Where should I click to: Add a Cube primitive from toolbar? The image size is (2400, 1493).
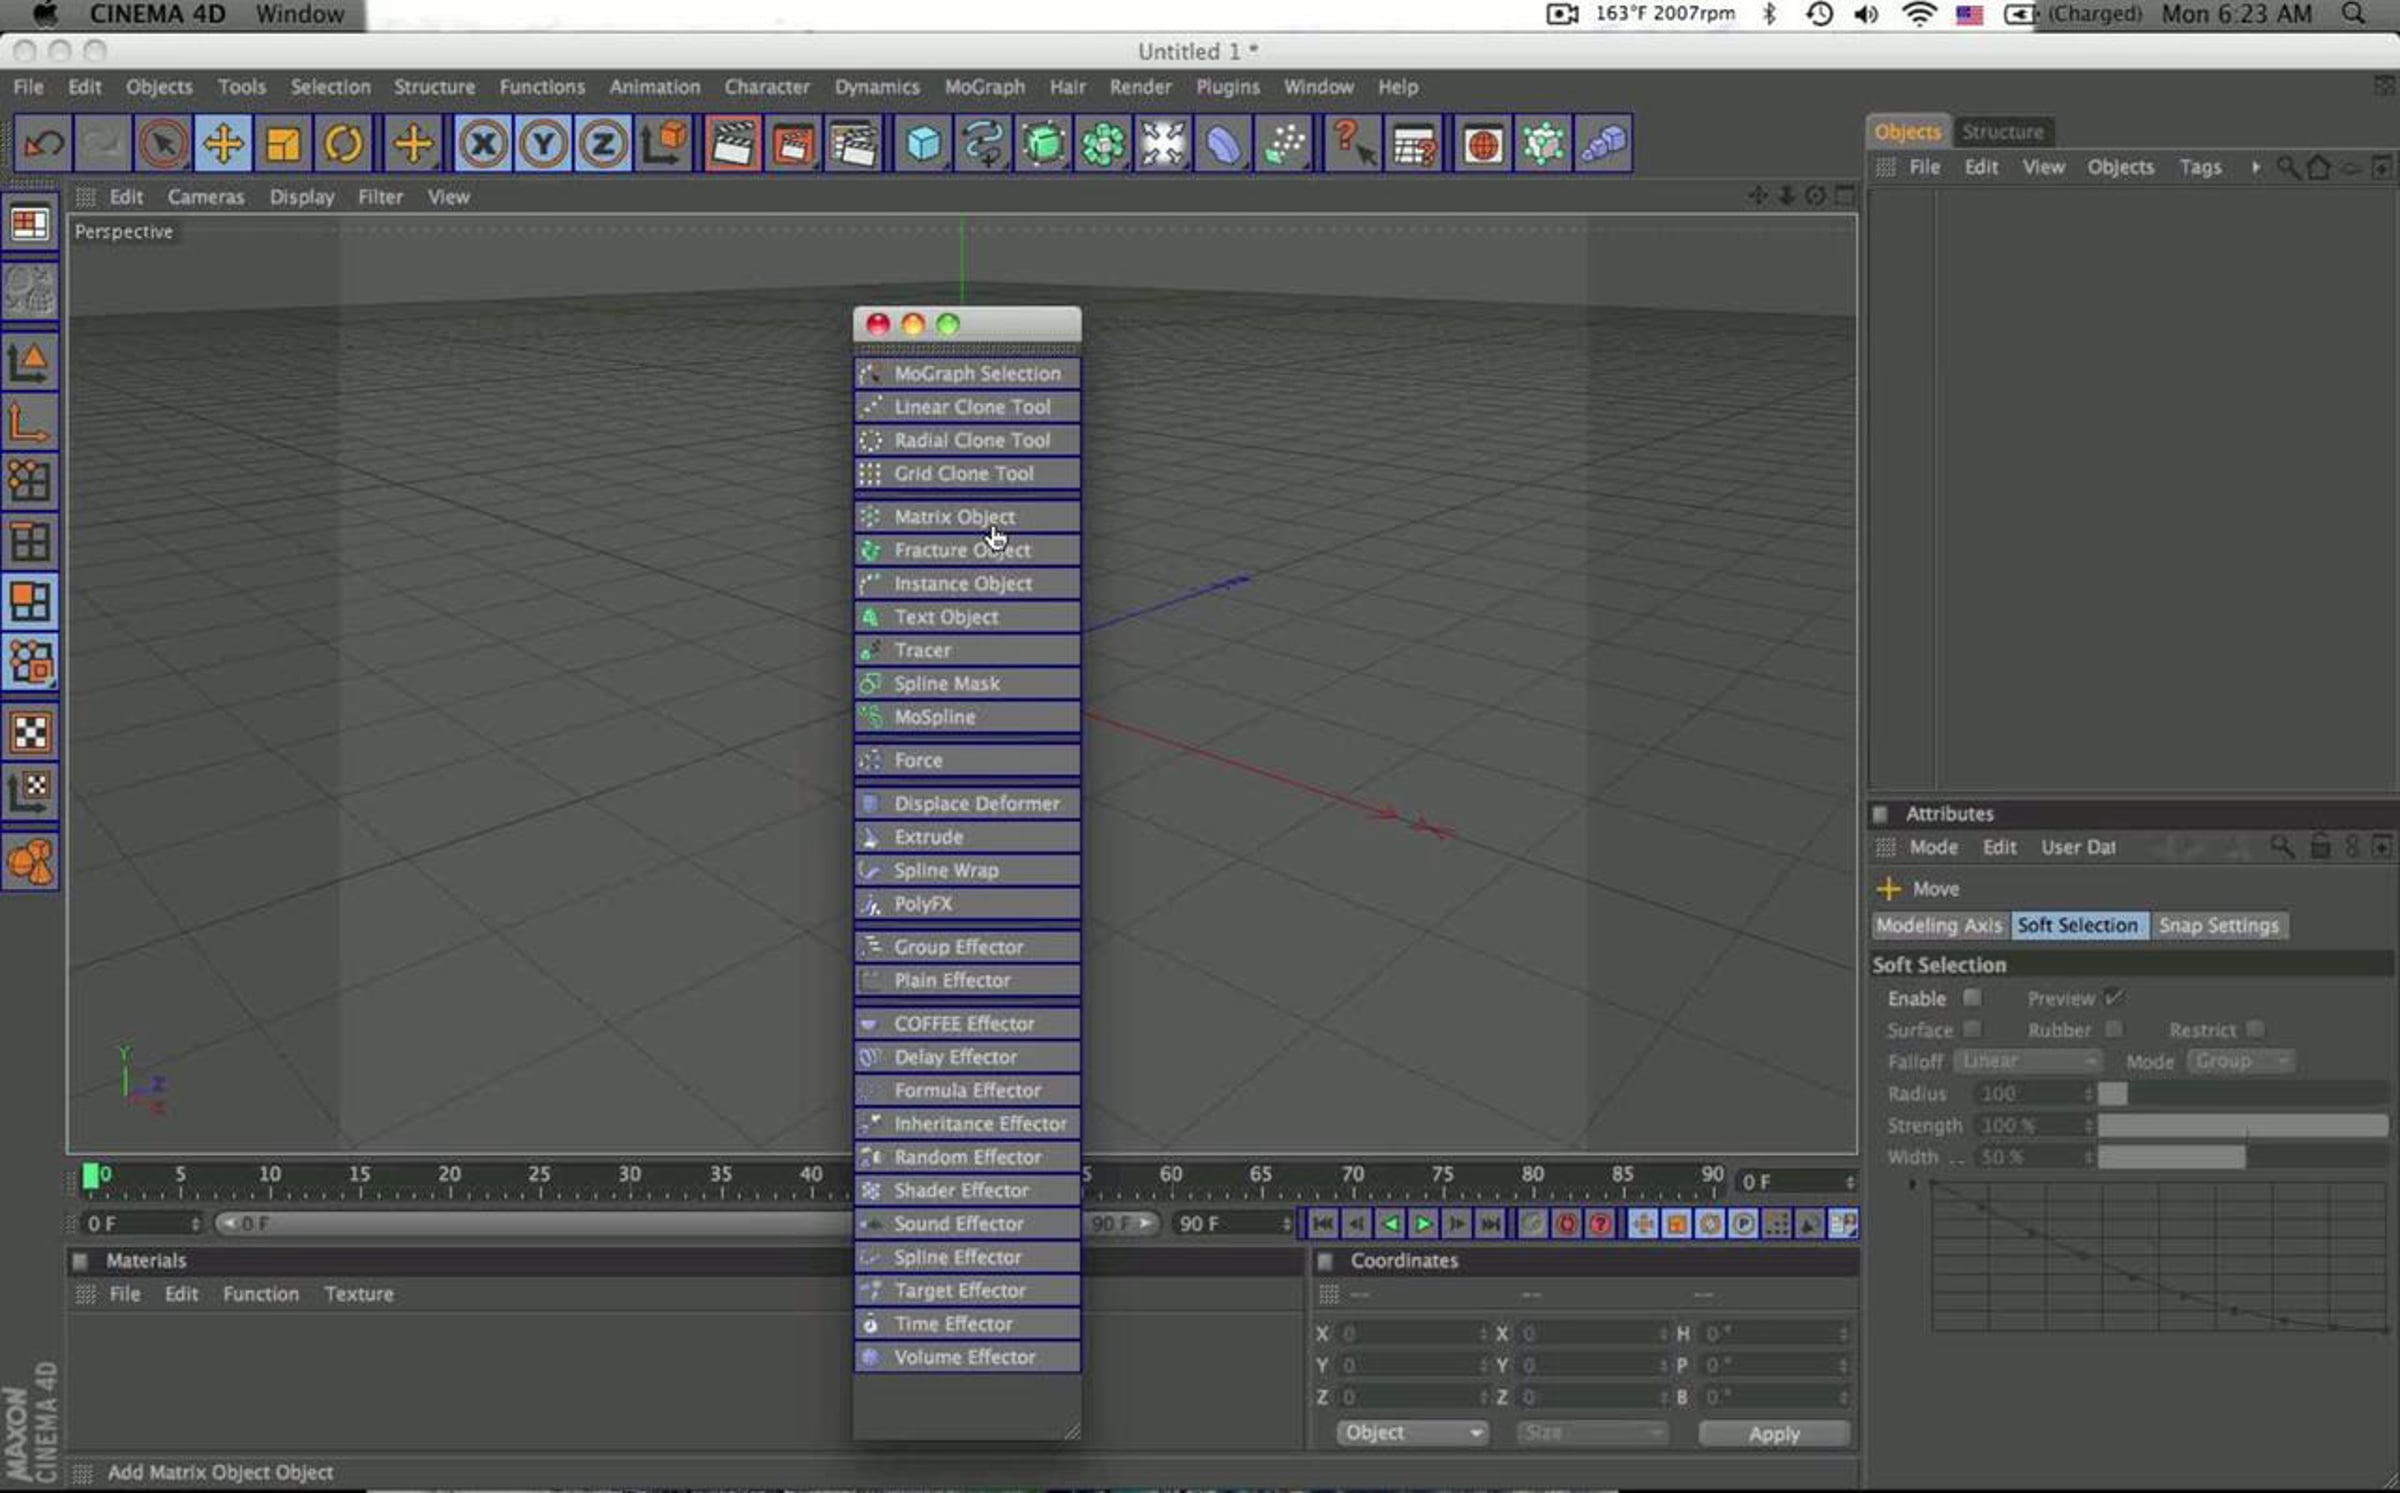923,145
